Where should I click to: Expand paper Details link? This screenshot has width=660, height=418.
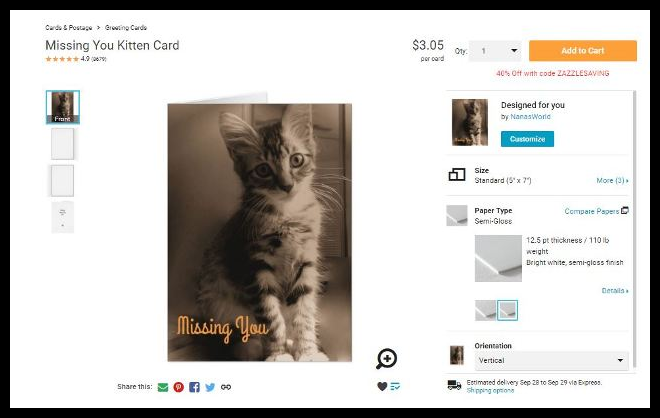[615, 290]
